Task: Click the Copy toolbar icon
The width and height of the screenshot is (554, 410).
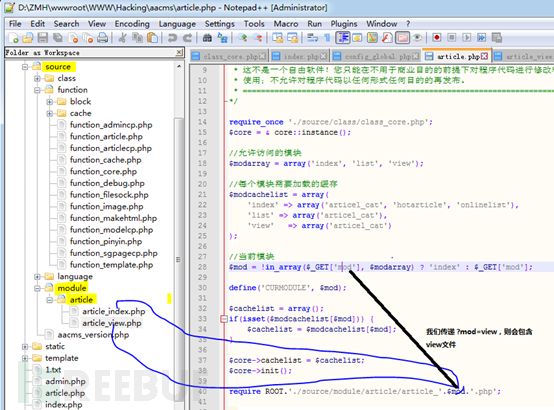Action: pos(137,37)
